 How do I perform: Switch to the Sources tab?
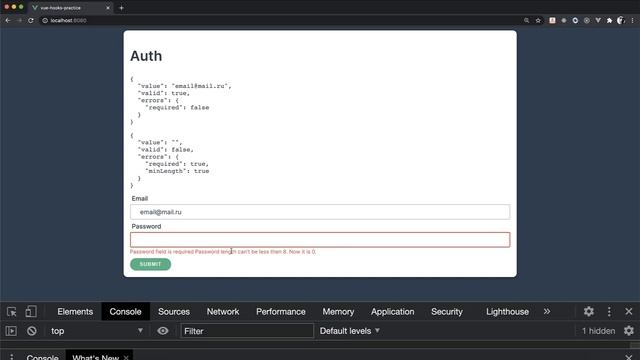pos(174,311)
